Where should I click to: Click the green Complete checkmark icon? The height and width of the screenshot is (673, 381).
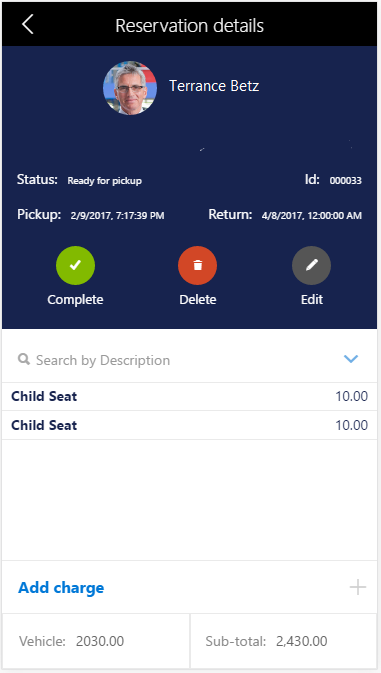tap(76, 265)
